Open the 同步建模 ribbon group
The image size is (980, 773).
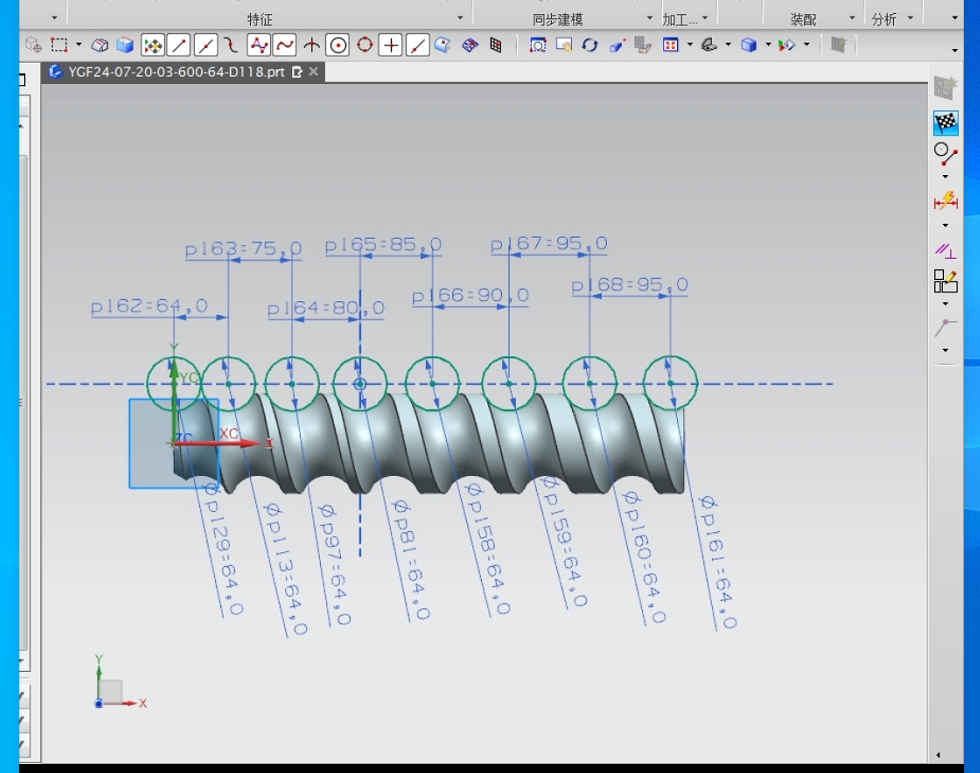(557, 19)
